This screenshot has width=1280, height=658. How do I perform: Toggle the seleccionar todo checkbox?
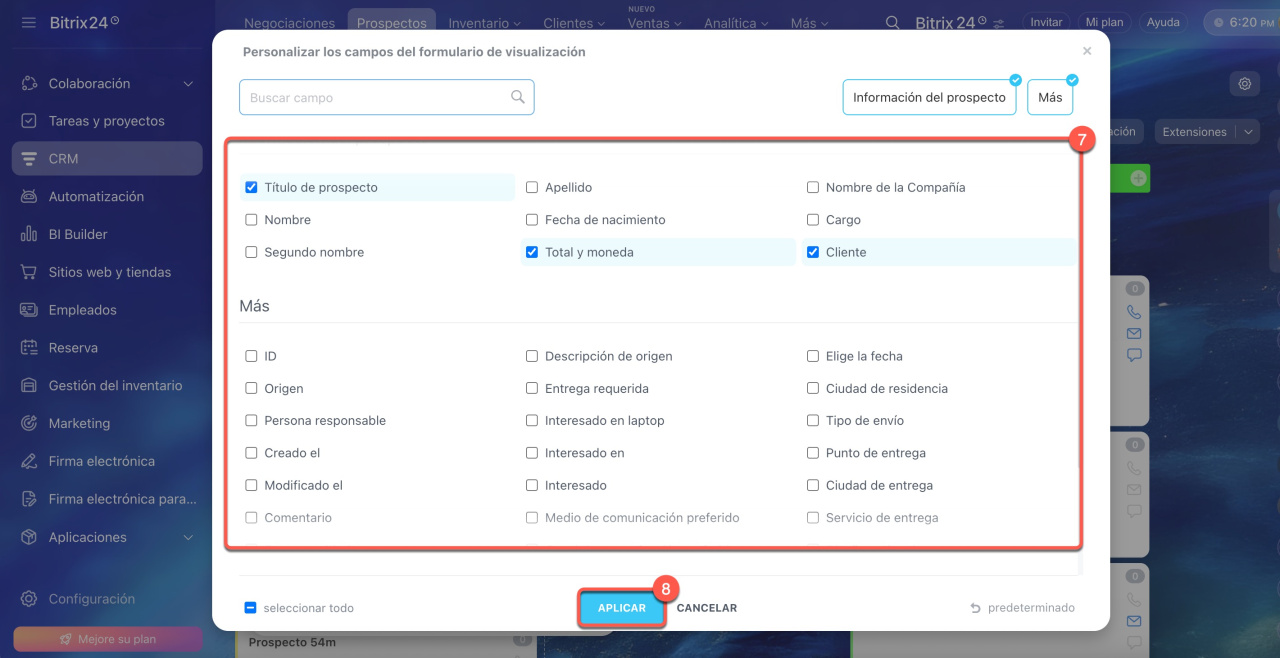251,608
